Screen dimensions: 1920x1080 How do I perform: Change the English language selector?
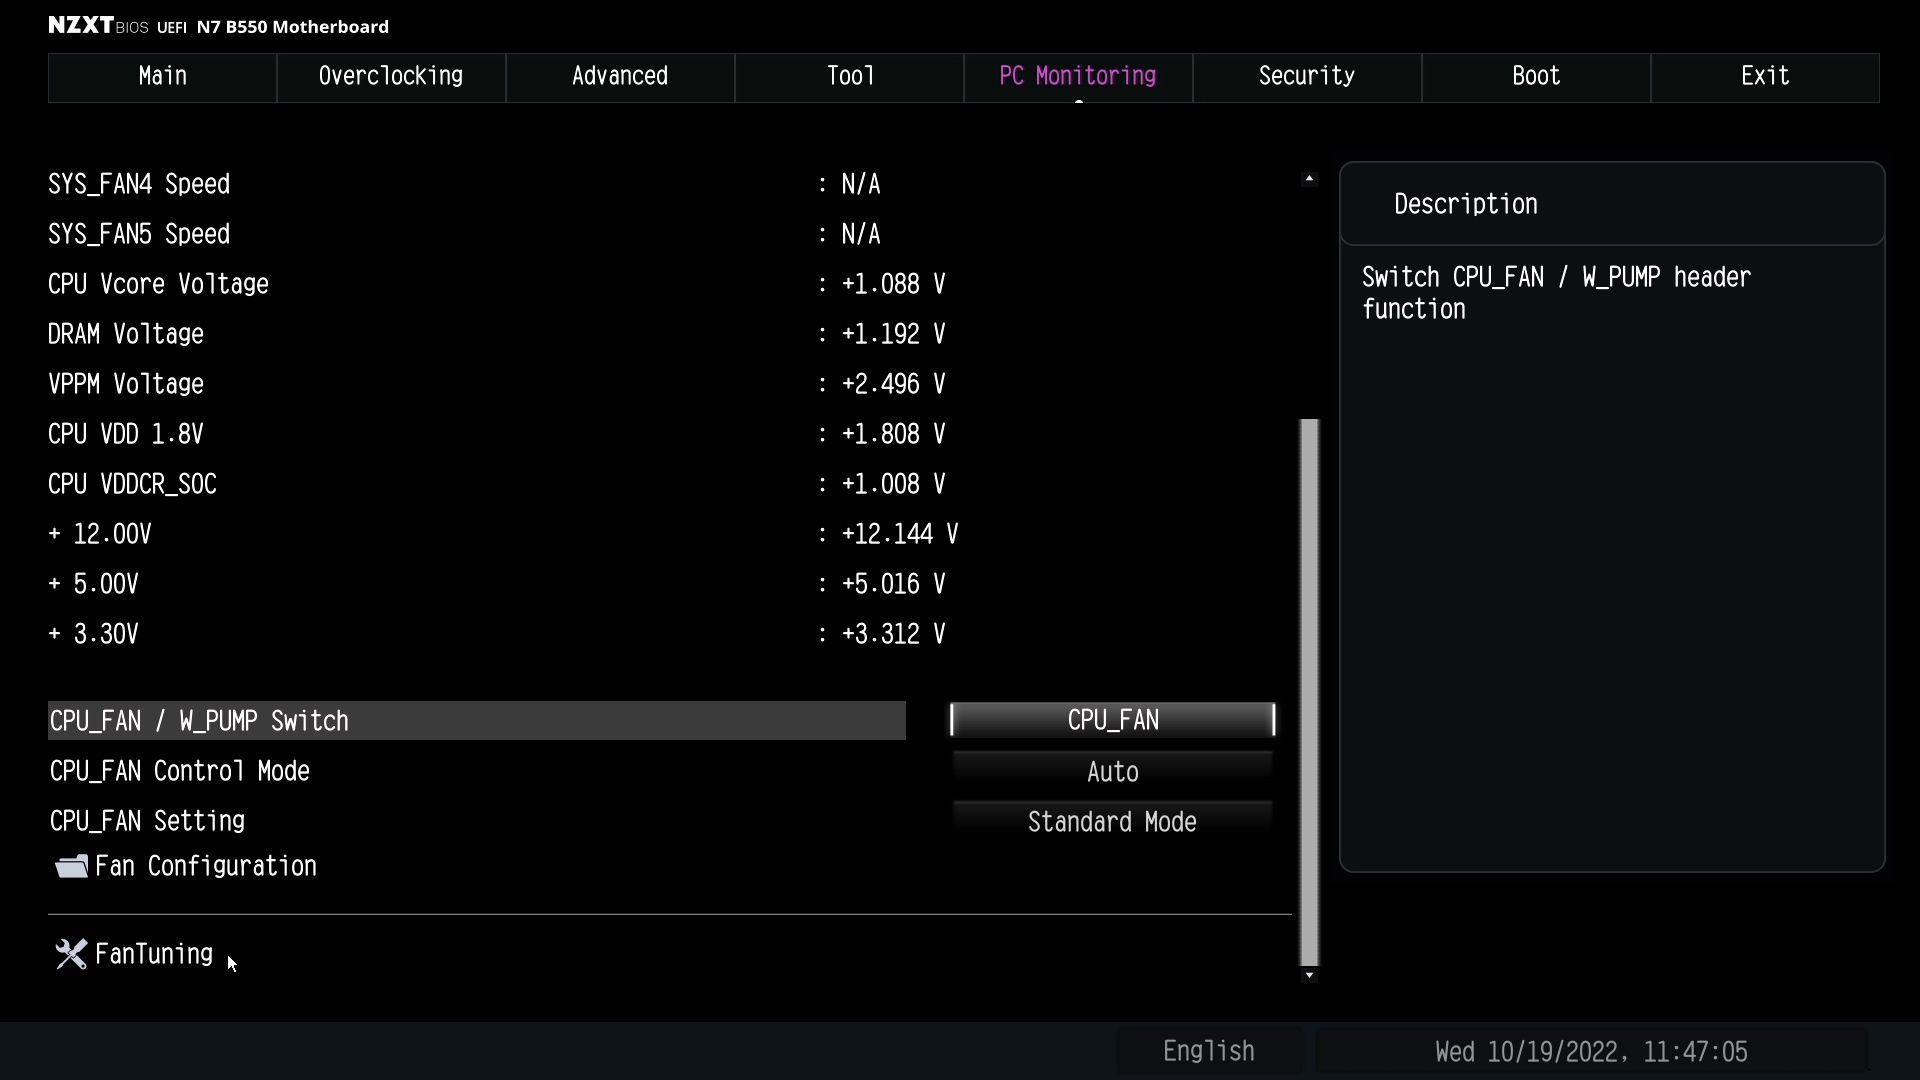(x=1208, y=1051)
